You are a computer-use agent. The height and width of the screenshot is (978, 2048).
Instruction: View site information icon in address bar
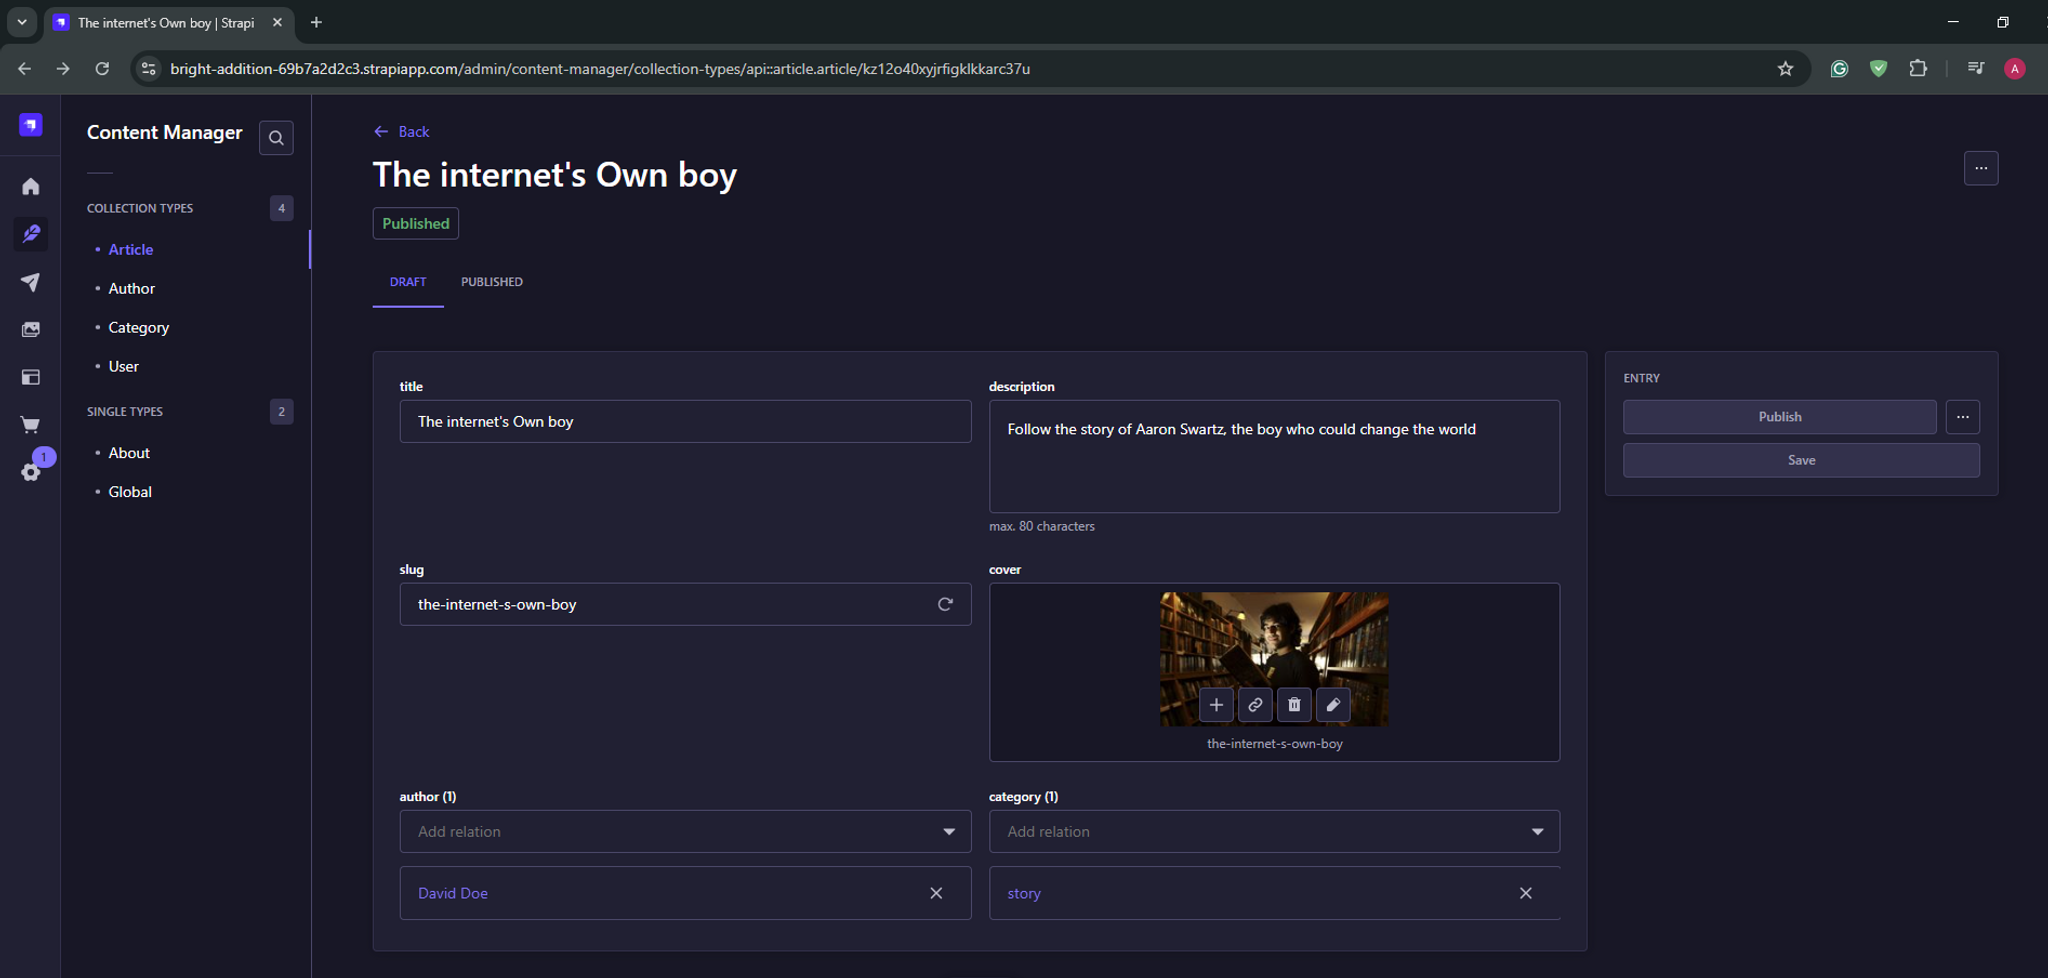[x=148, y=69]
